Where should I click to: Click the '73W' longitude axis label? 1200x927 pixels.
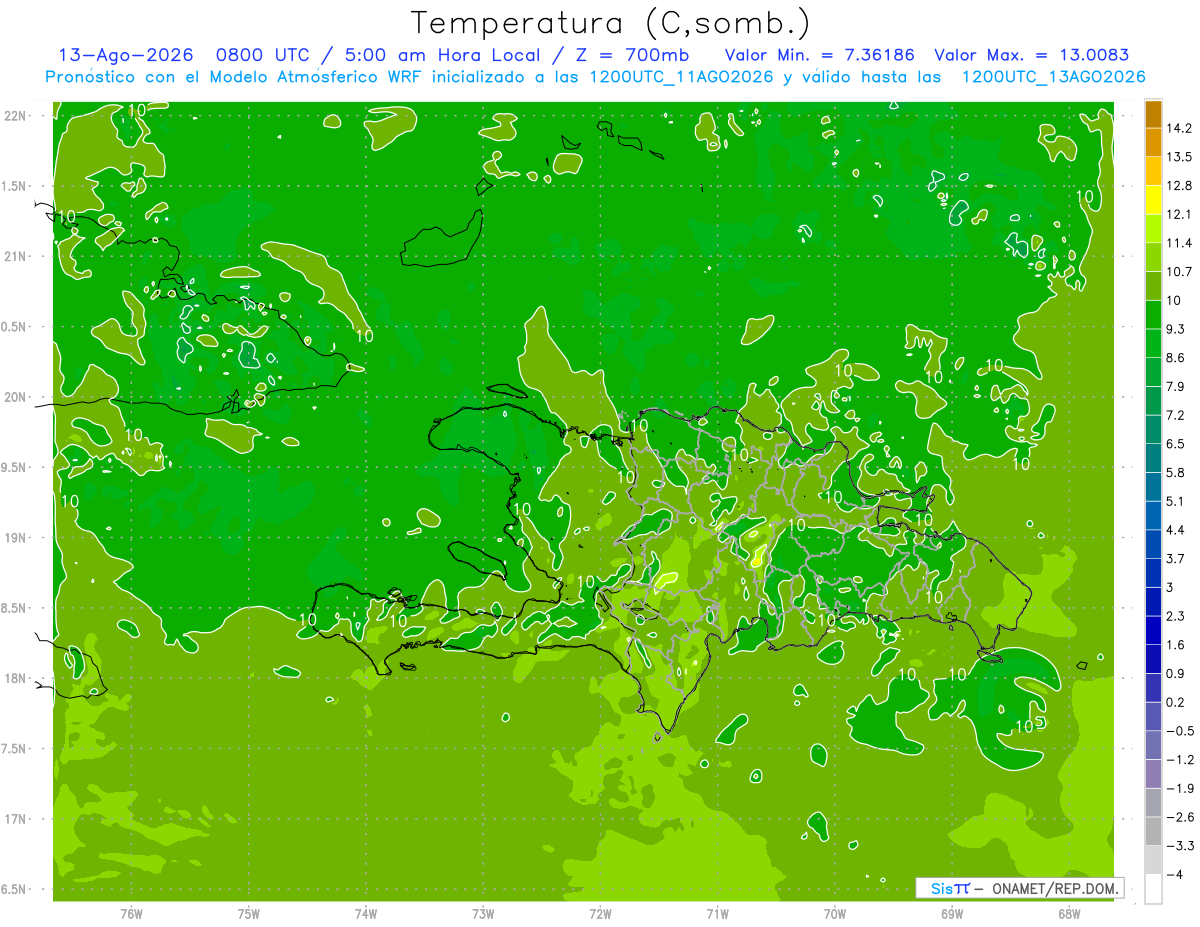pos(483,914)
